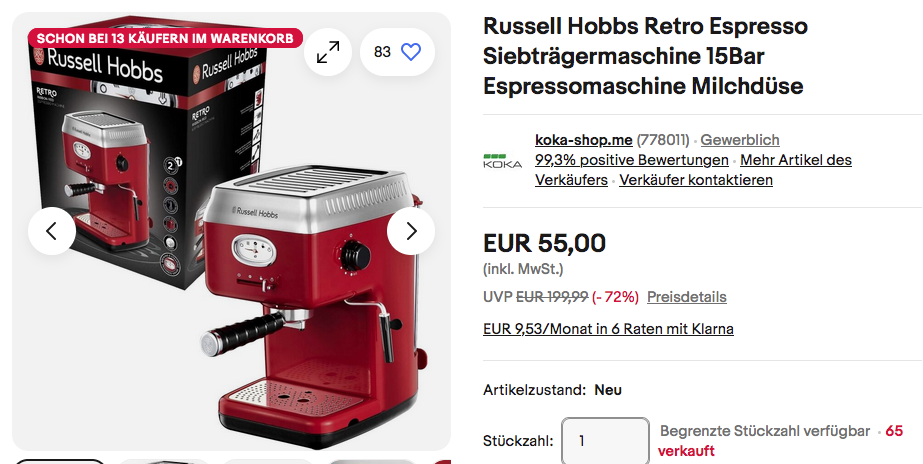Click the red Warenkorb buyers badge
The image size is (923, 464).
[165, 38]
